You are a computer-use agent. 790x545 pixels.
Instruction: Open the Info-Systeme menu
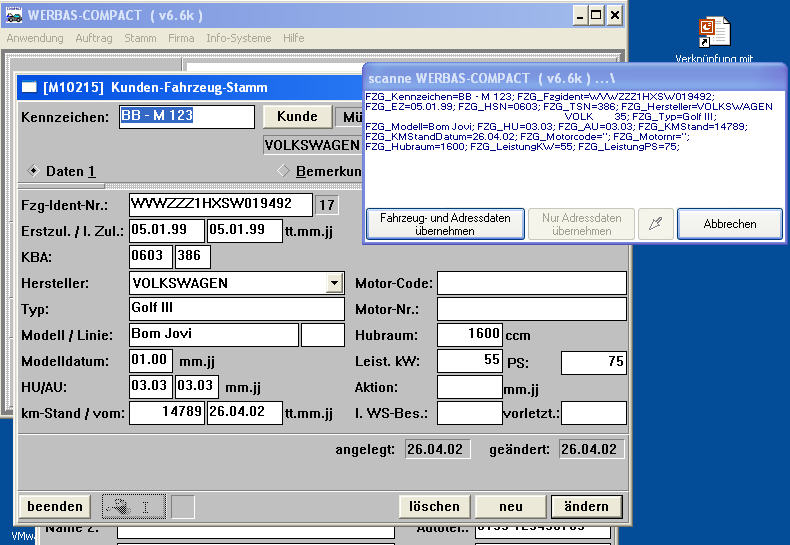coord(238,38)
